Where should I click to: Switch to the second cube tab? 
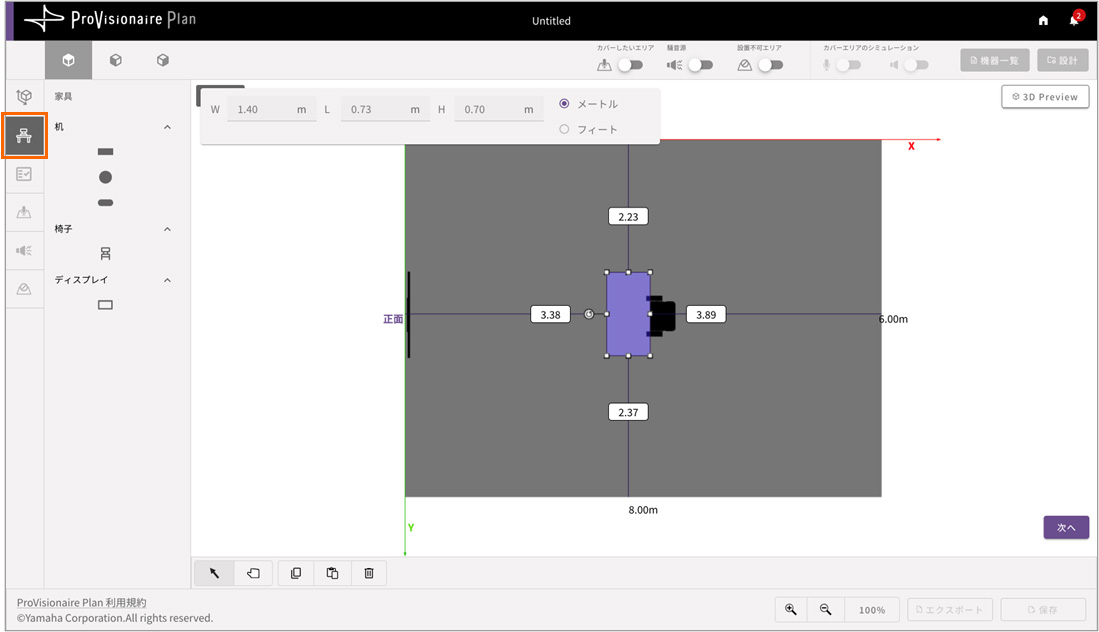116,61
